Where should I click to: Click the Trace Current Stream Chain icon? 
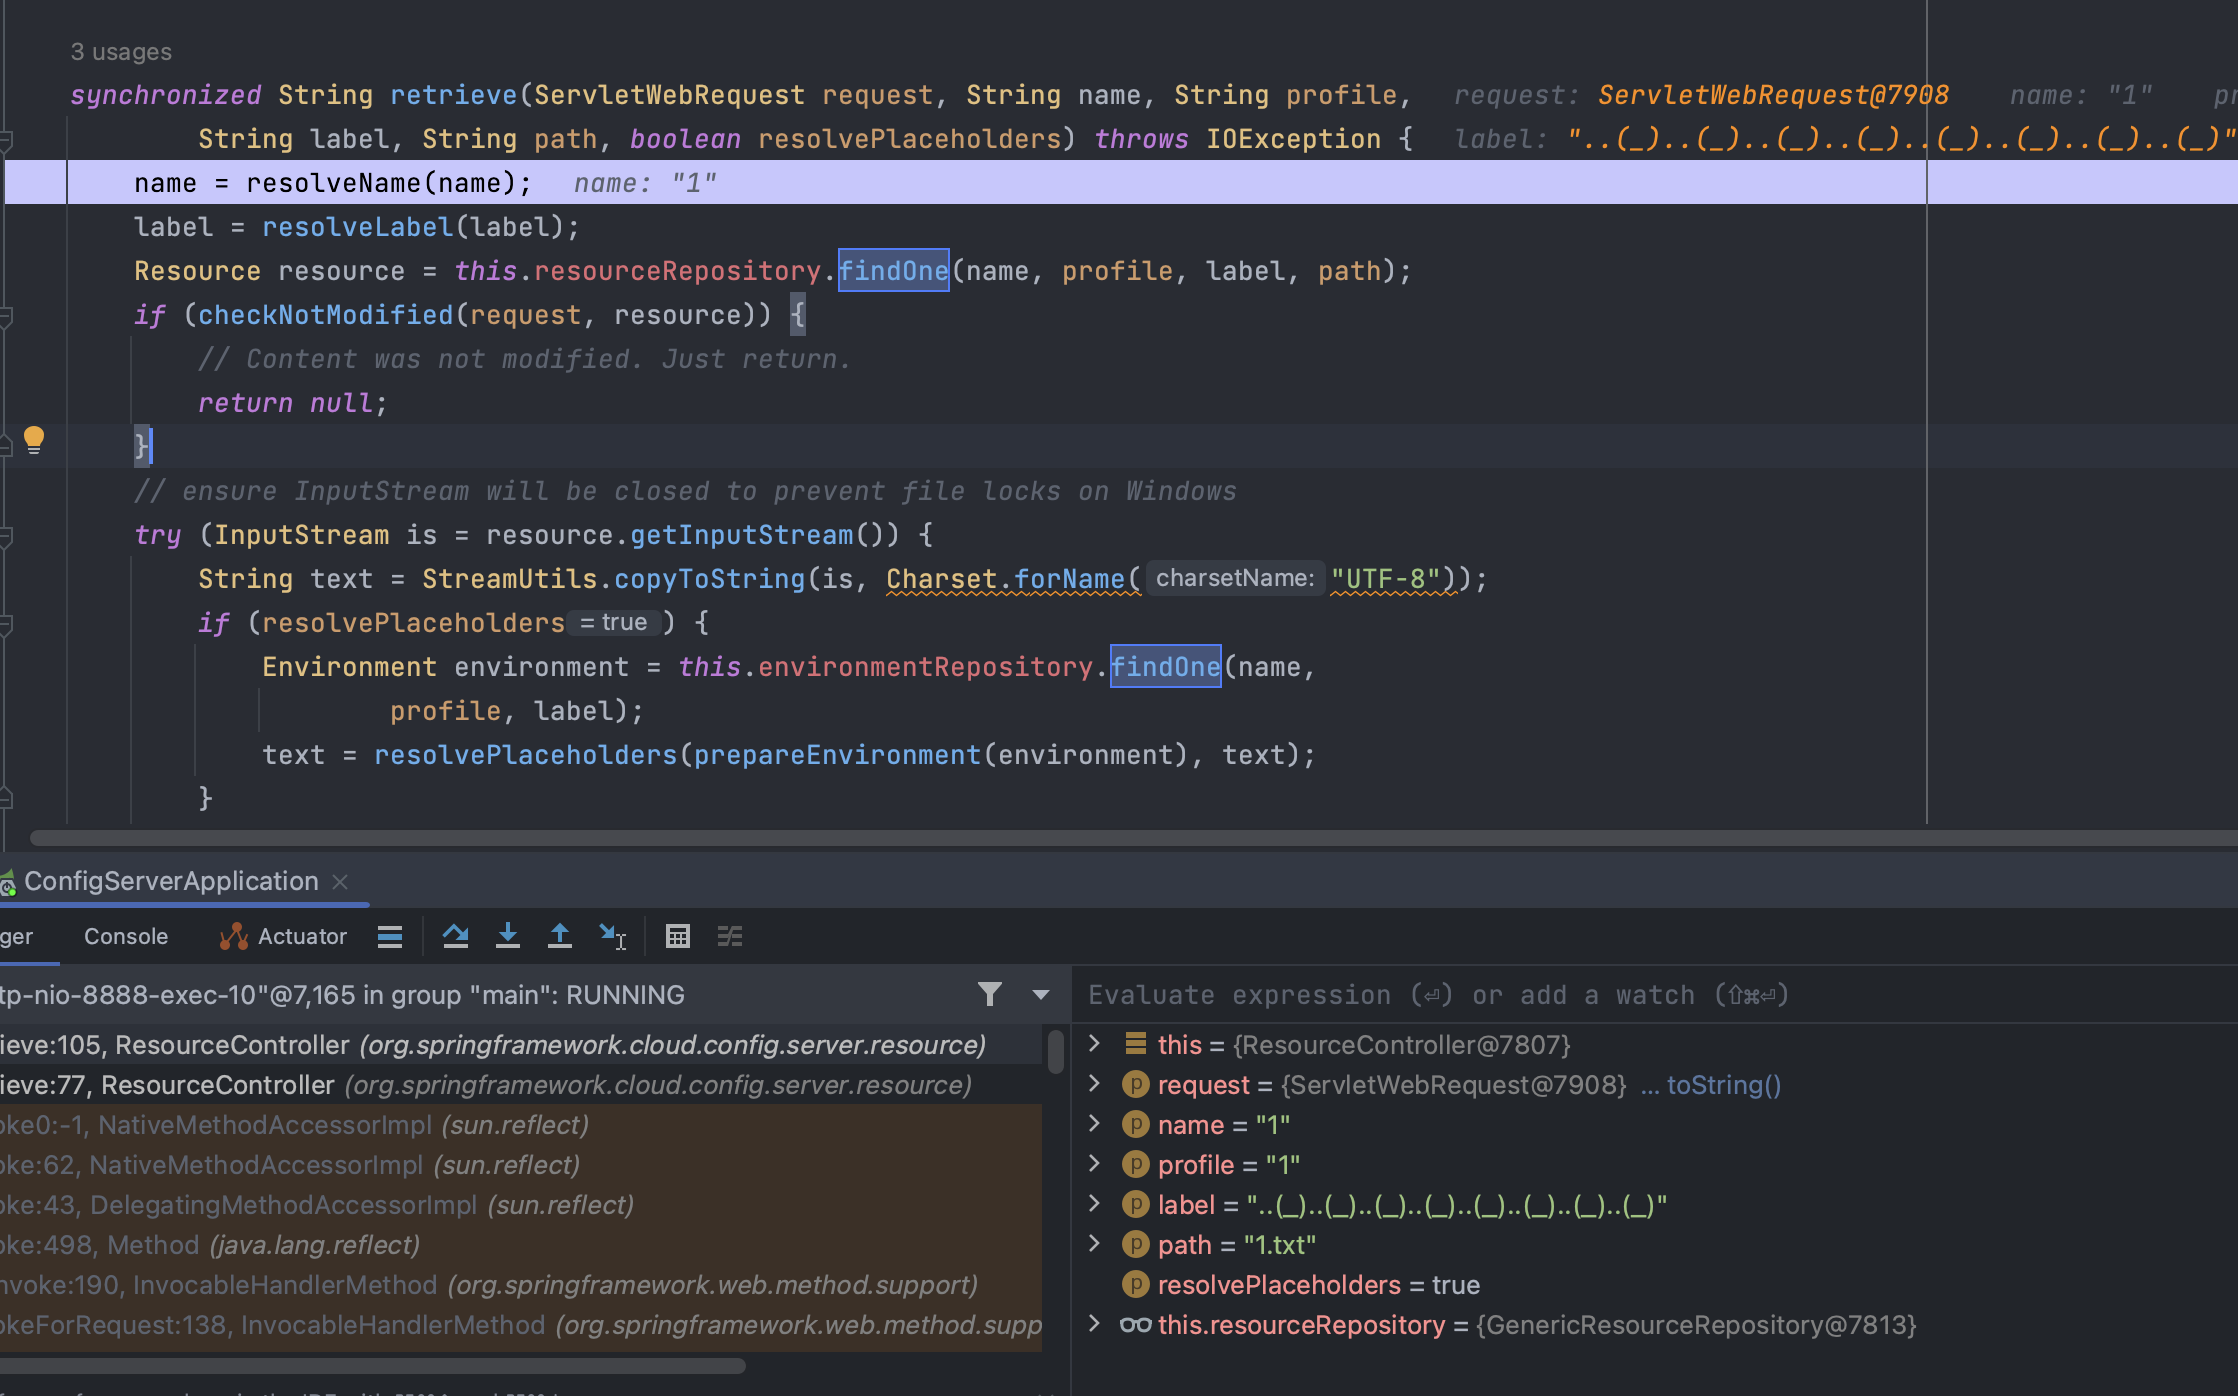coord(730,936)
